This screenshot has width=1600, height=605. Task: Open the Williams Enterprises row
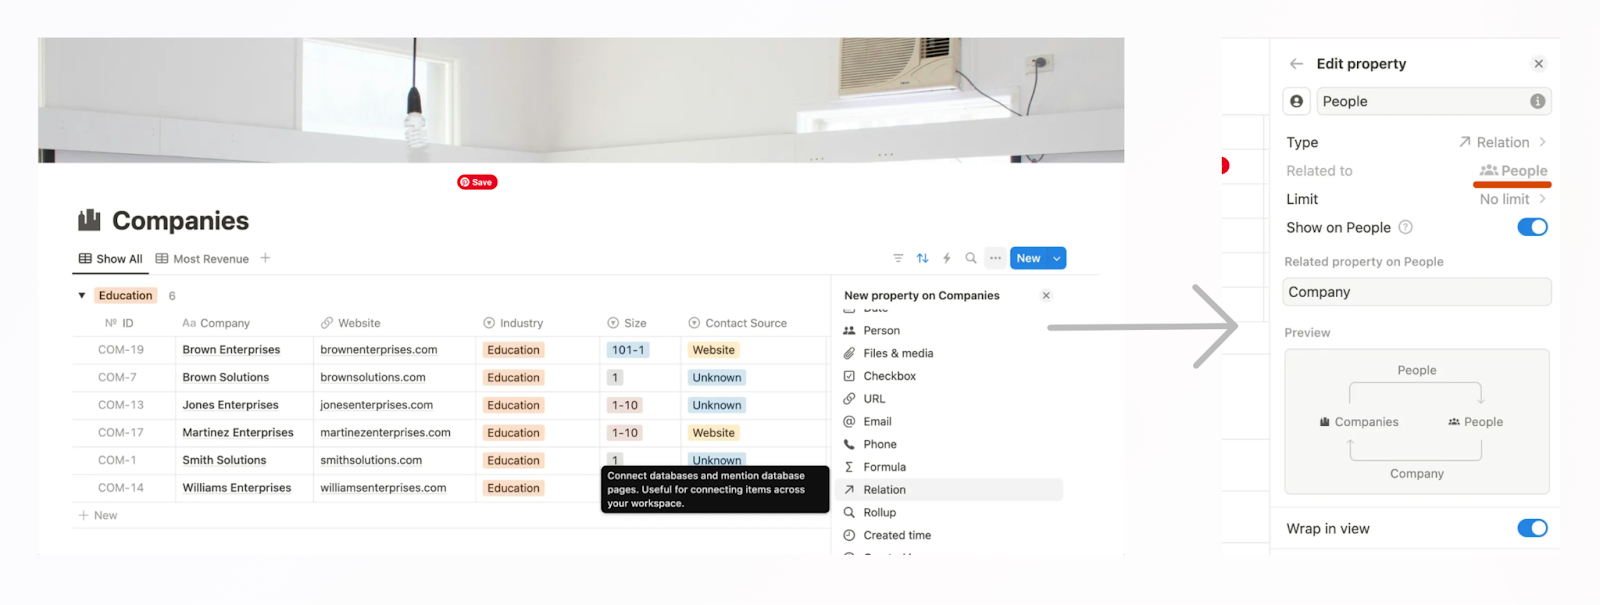[x=237, y=488]
